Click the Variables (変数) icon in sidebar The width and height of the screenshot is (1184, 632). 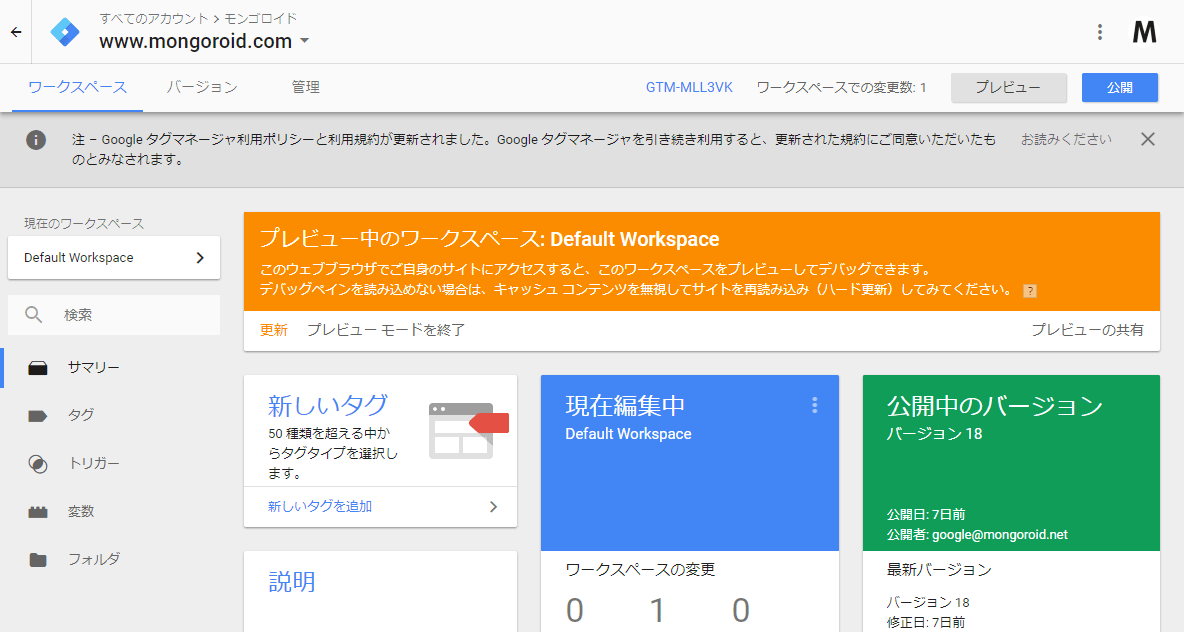point(38,512)
